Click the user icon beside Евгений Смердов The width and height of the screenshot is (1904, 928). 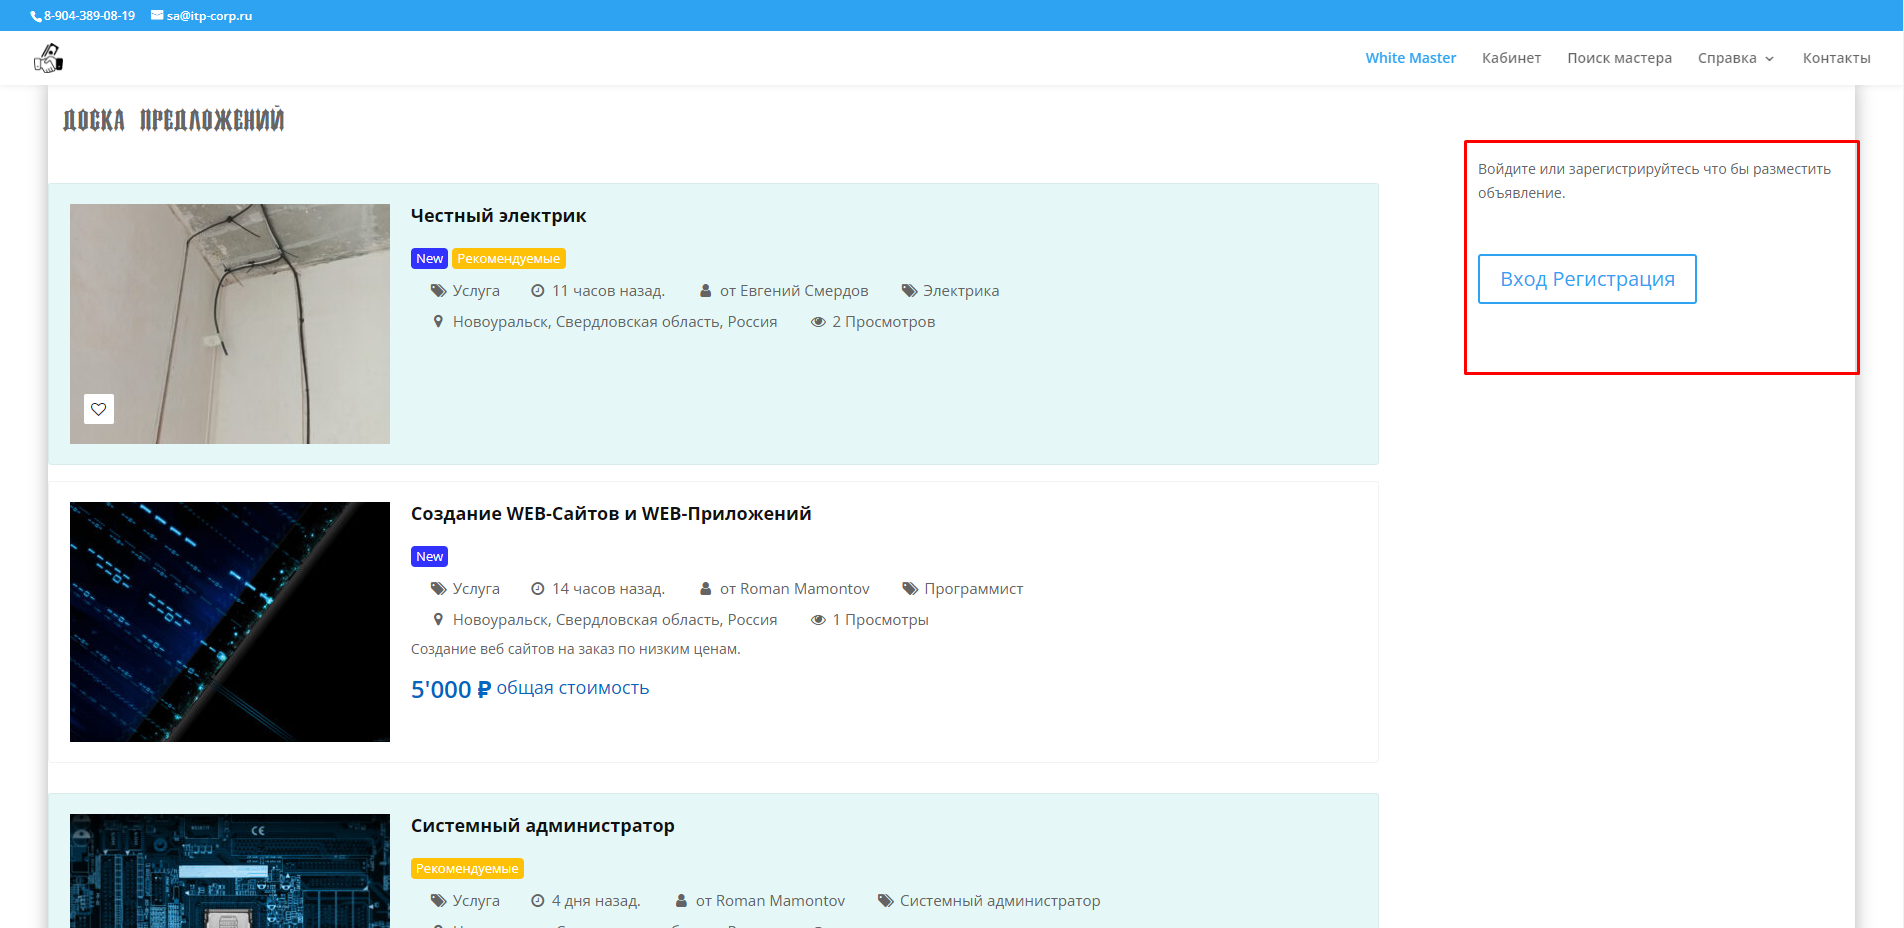coord(705,291)
